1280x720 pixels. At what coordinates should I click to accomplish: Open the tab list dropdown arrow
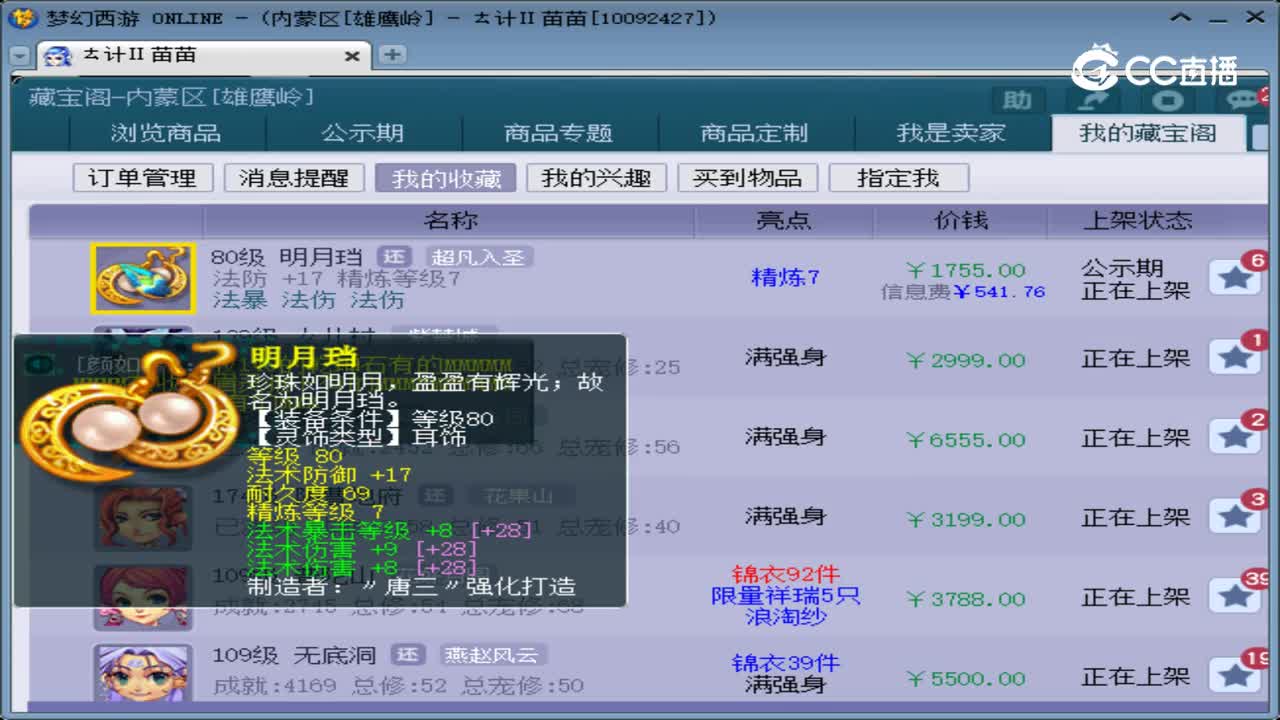pyautogui.click(x=20, y=57)
